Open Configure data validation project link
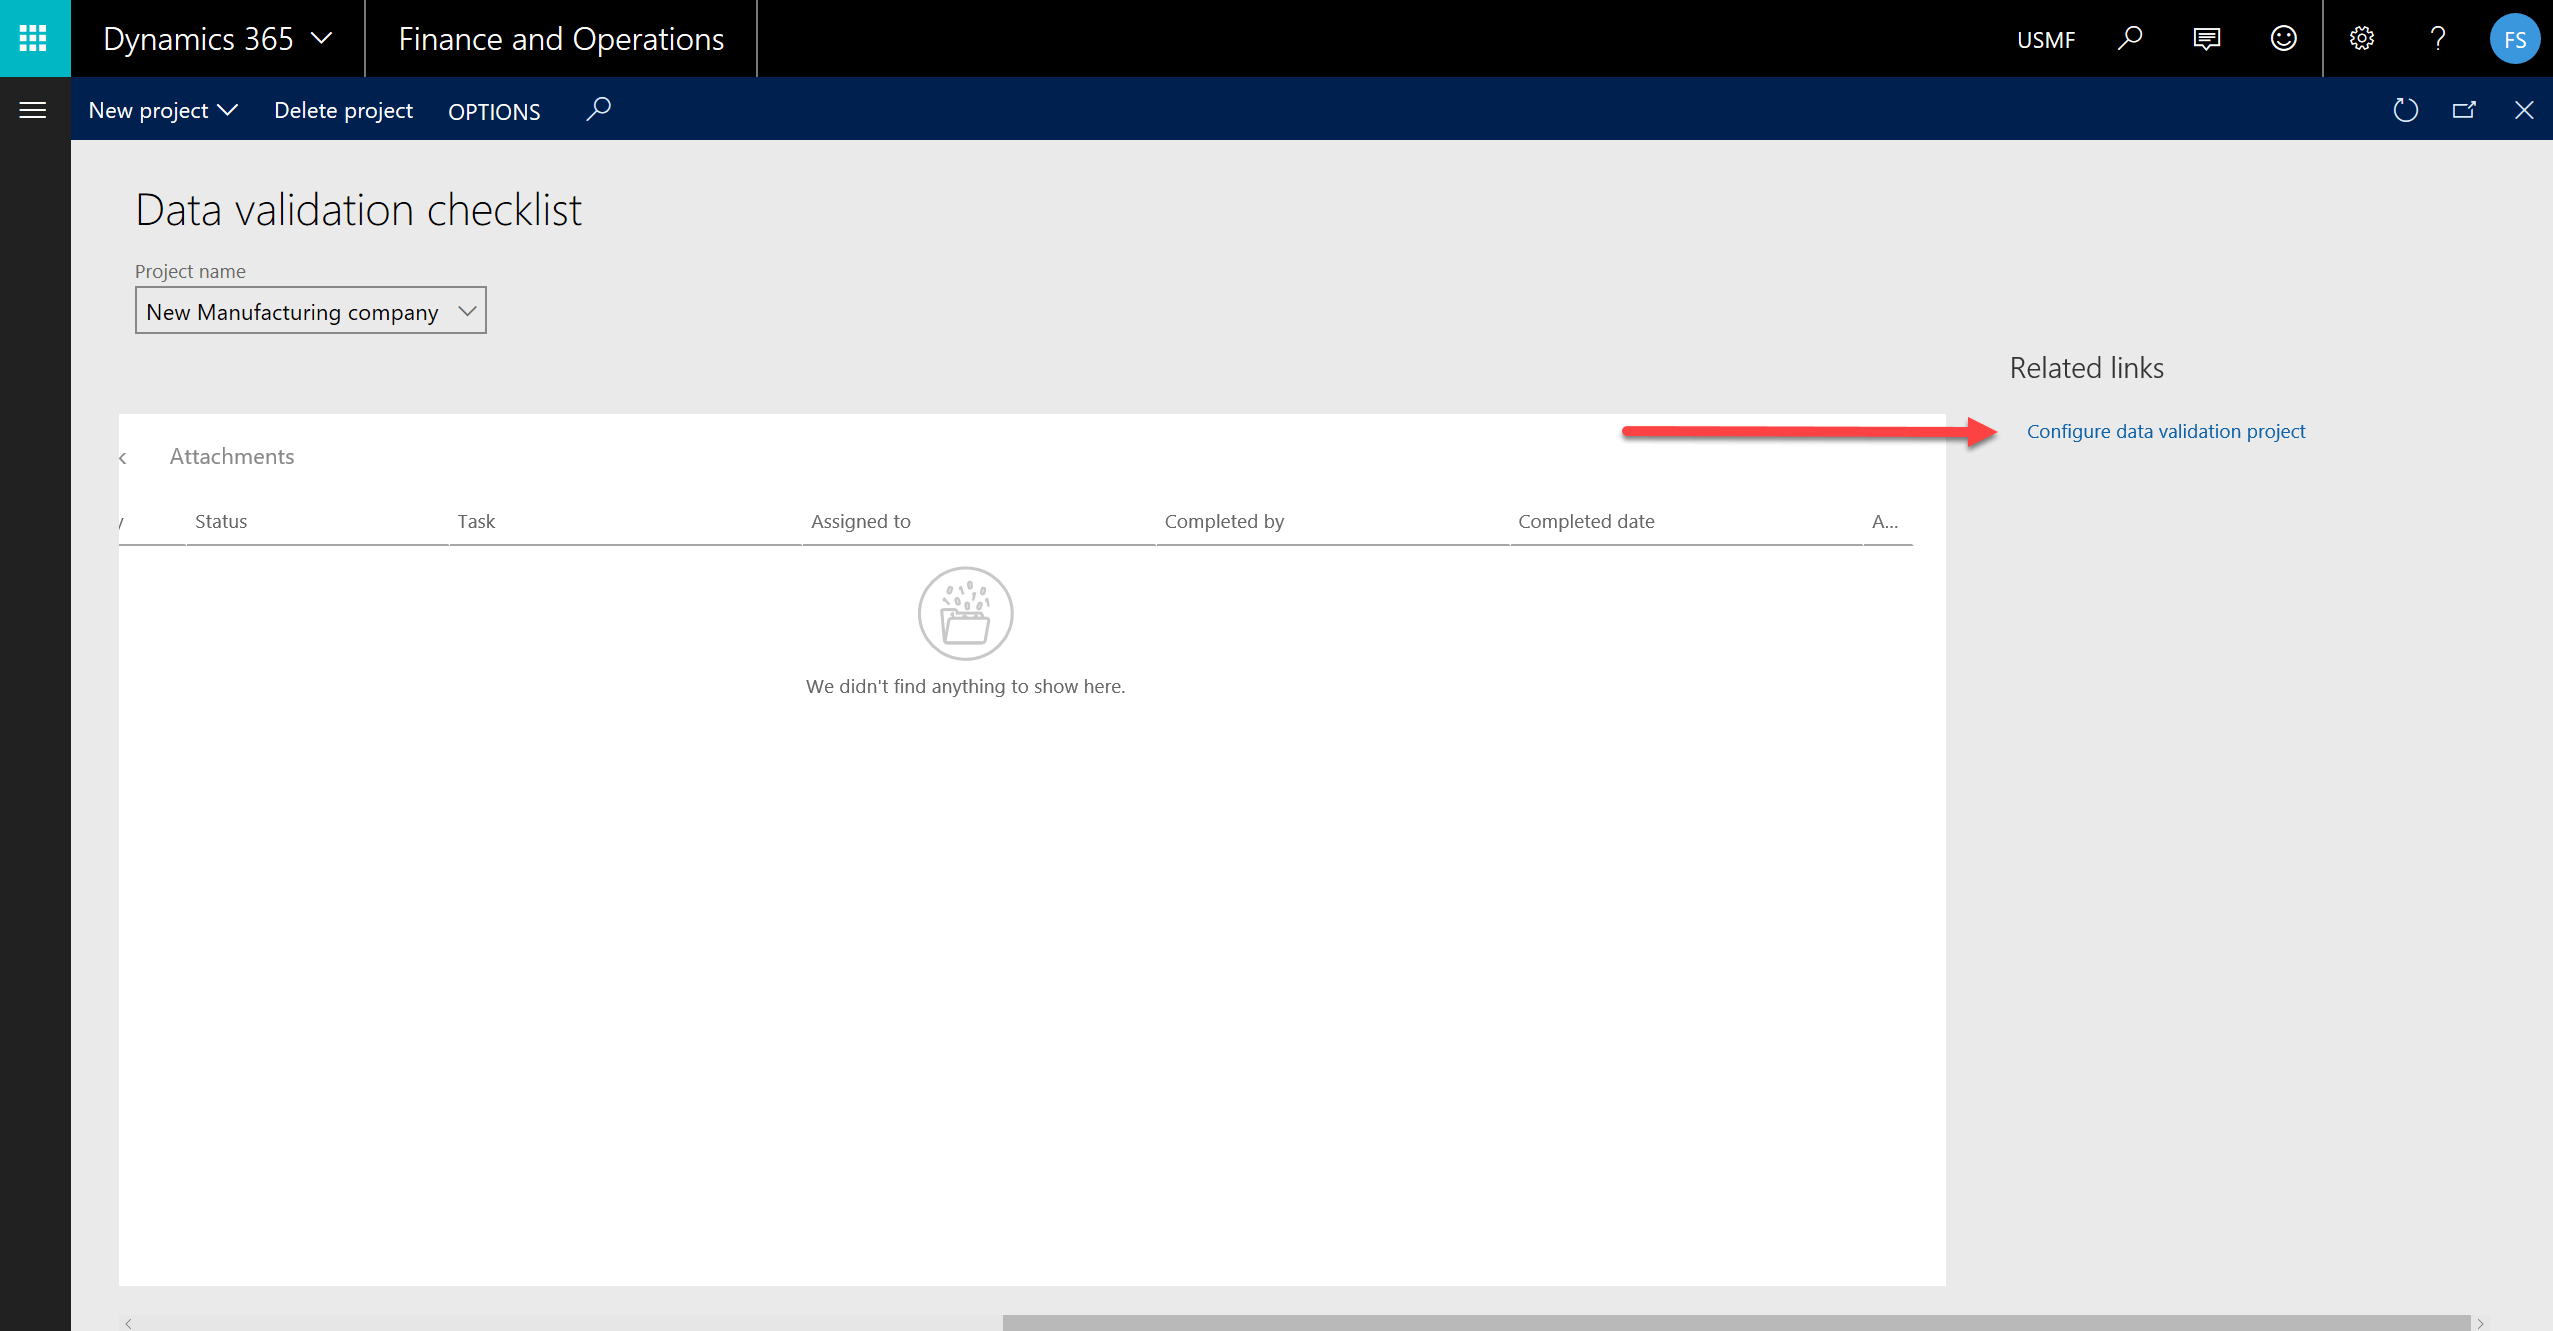The image size is (2553, 1331). (x=2166, y=431)
